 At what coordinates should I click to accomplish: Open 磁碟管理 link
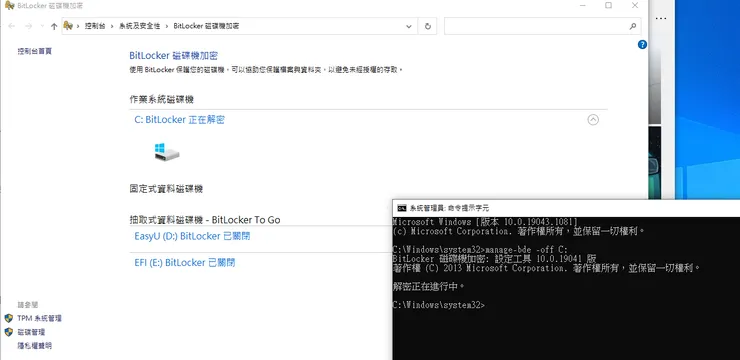click(31, 332)
